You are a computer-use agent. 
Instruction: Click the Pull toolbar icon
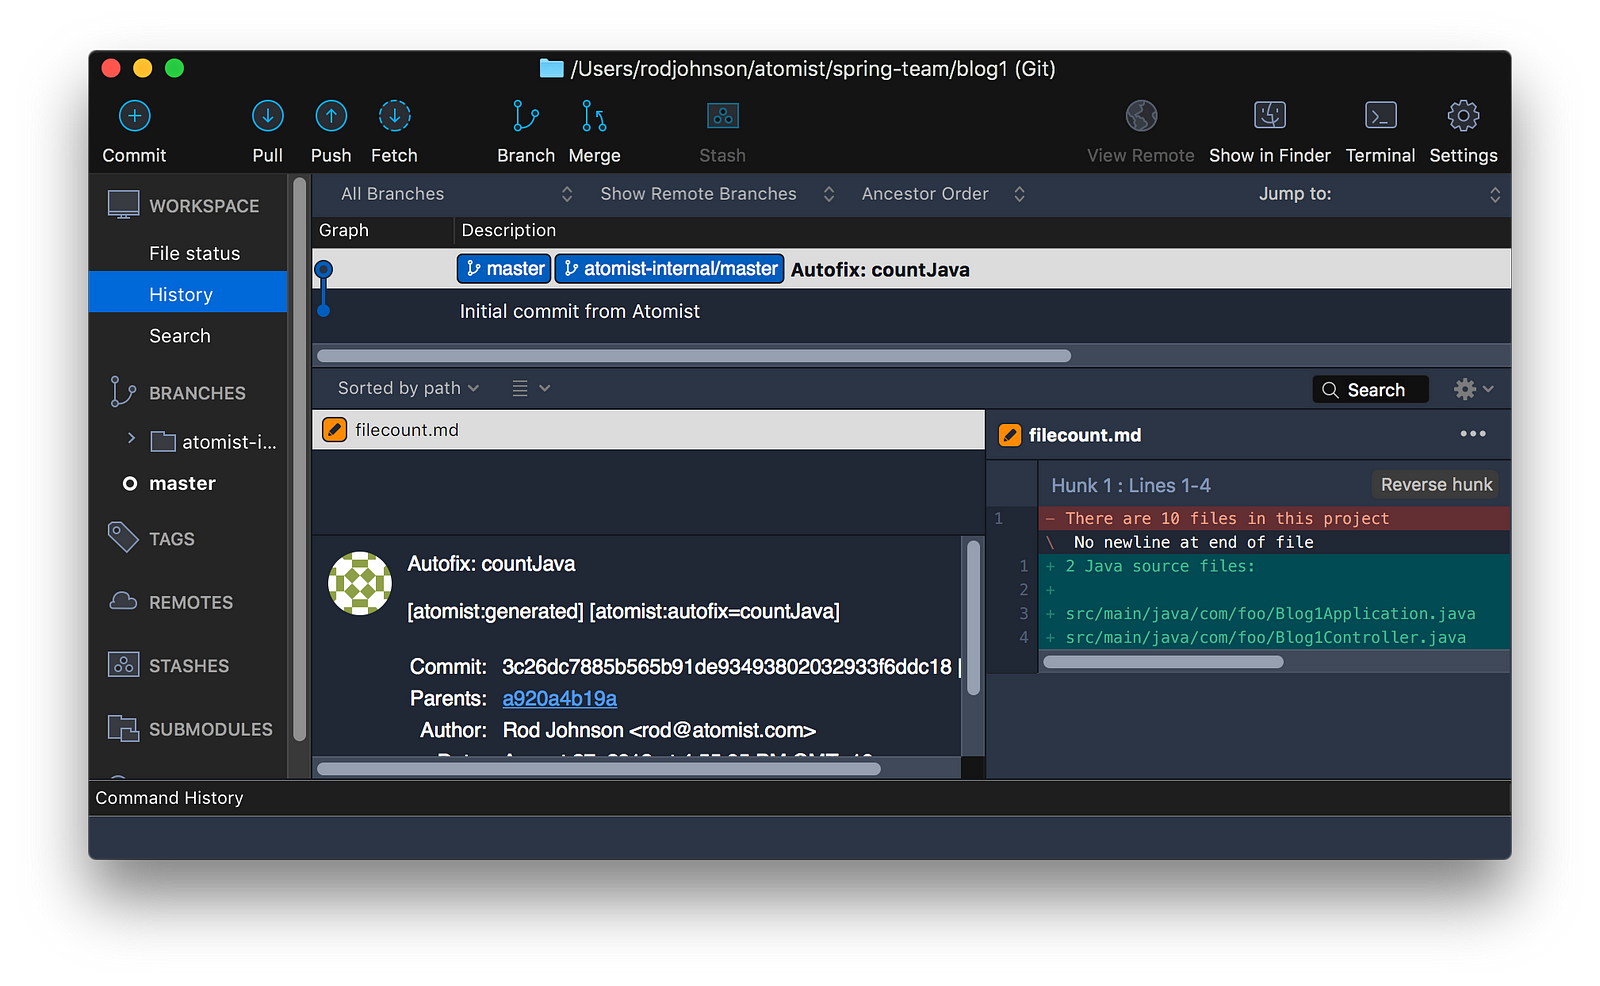(x=268, y=116)
